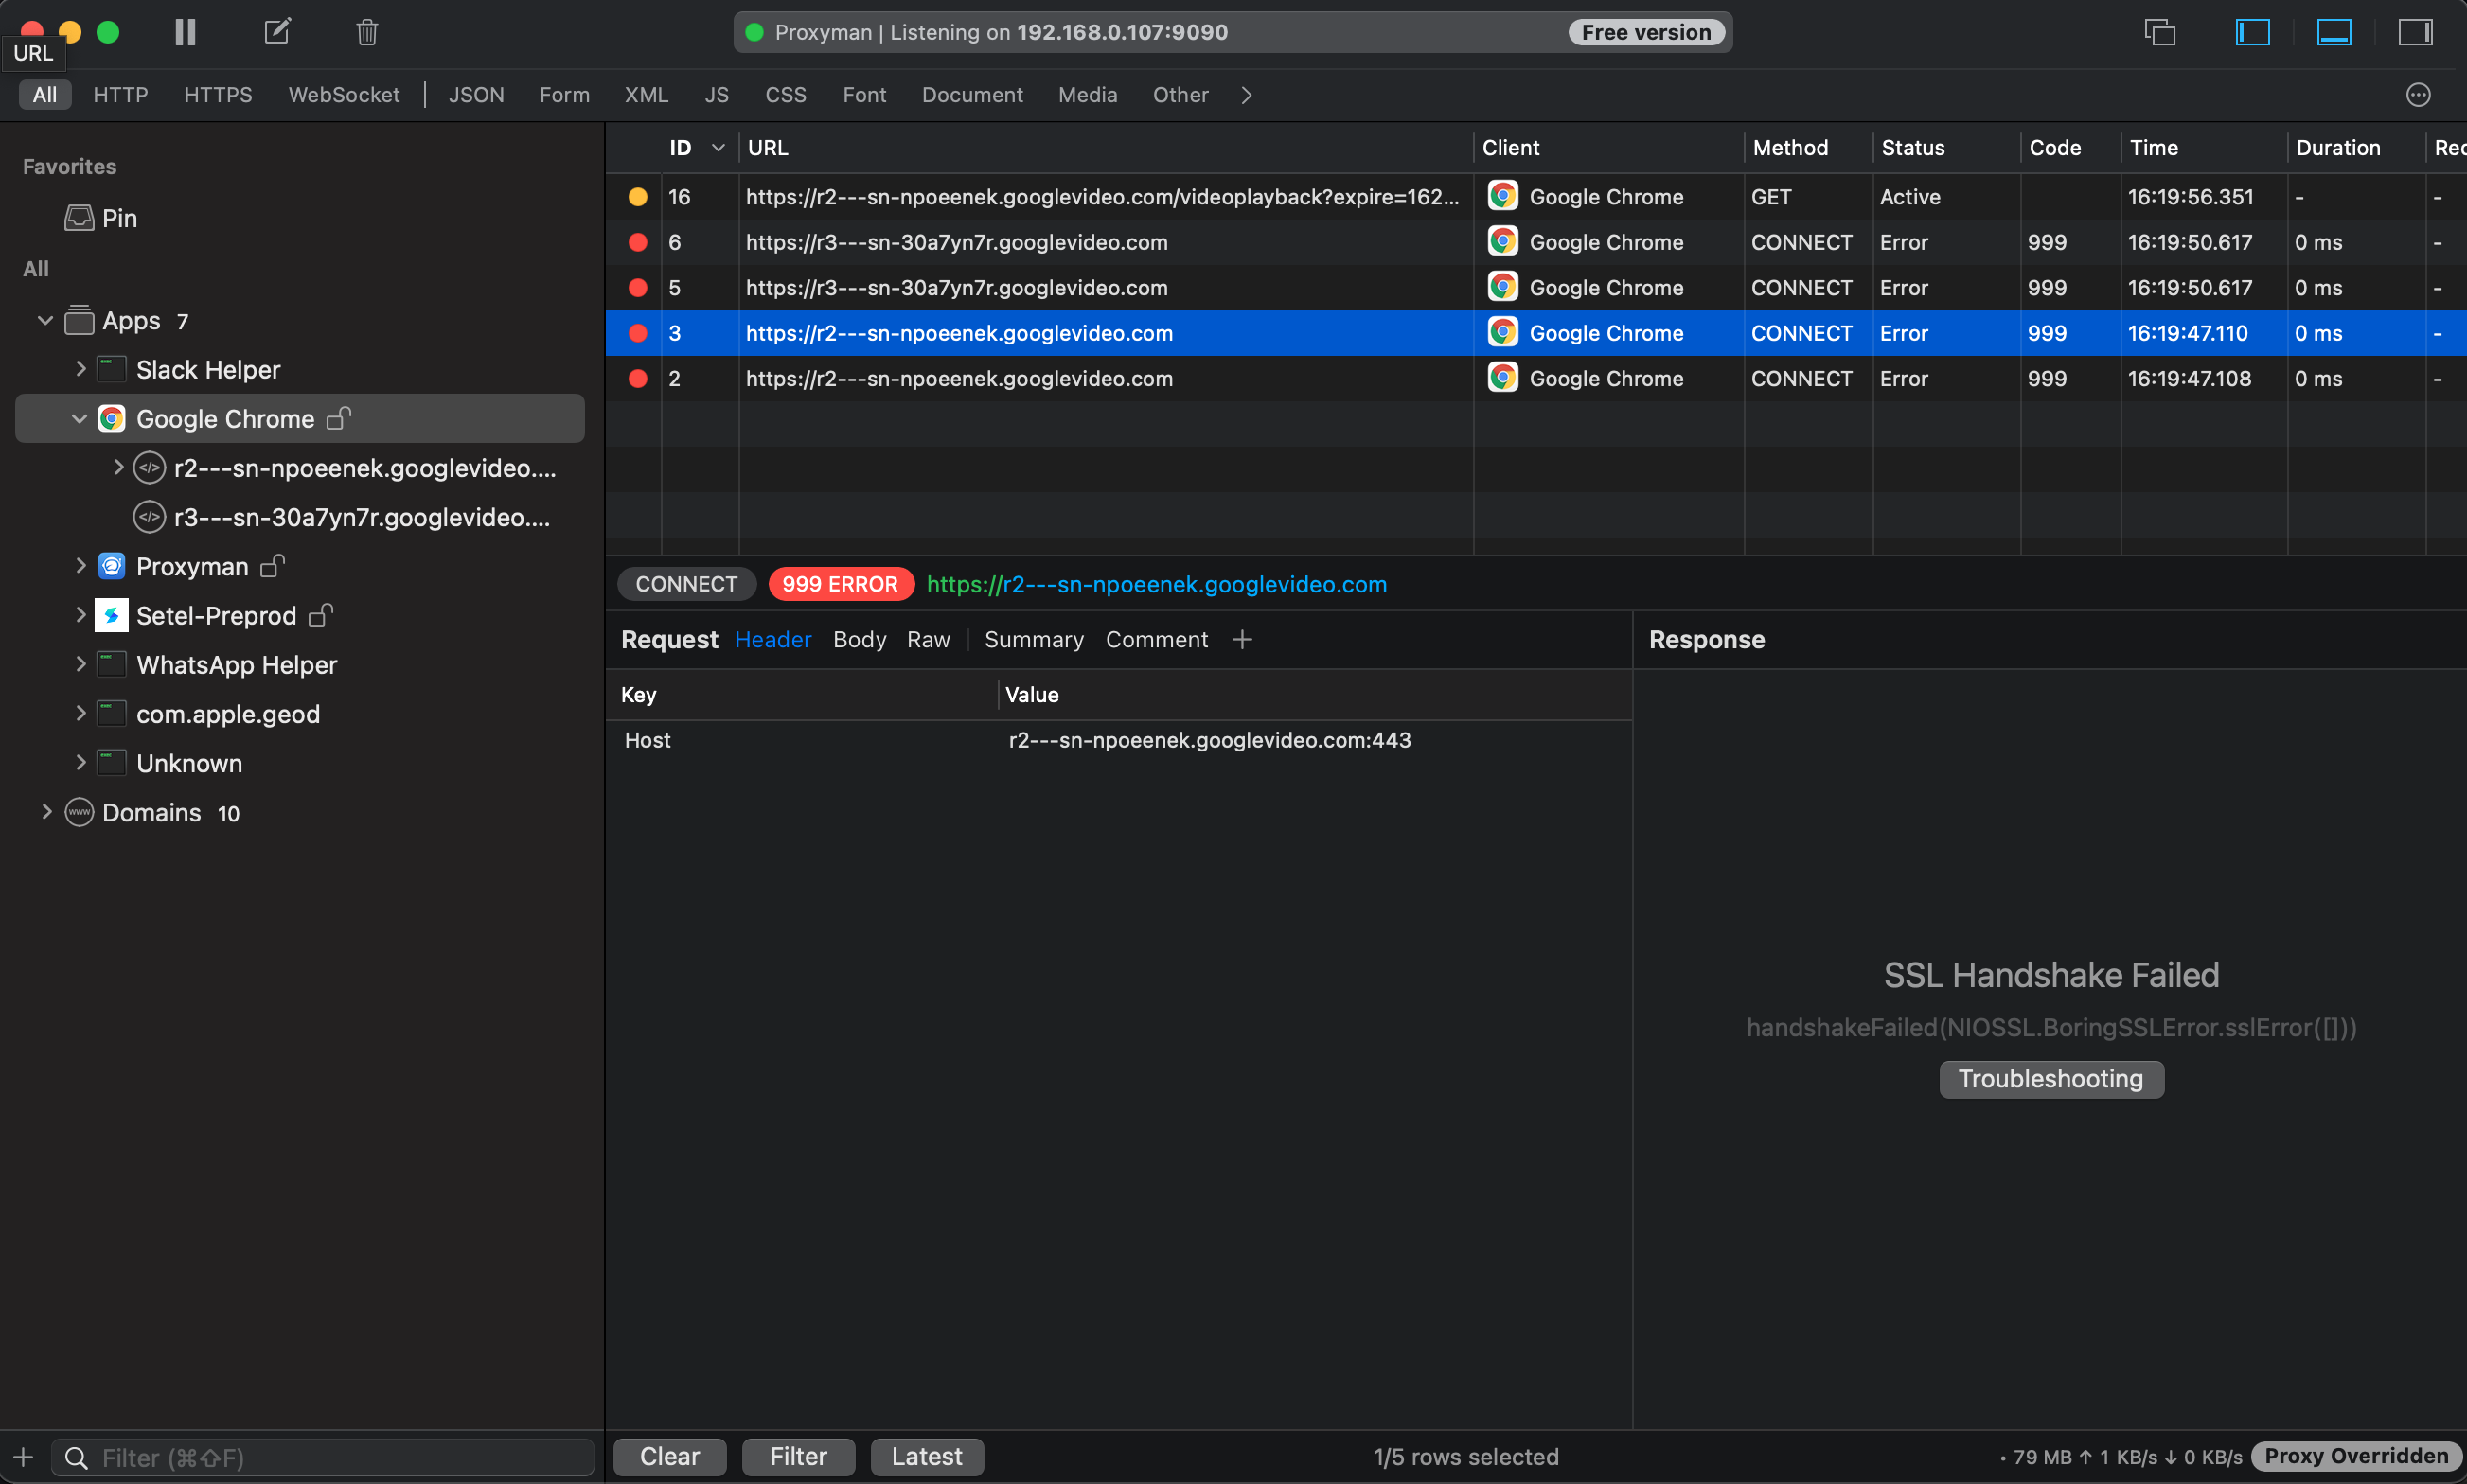Pause traffic capturing with the pause icon
Image resolution: width=2467 pixels, height=1484 pixels.
pyautogui.click(x=184, y=31)
